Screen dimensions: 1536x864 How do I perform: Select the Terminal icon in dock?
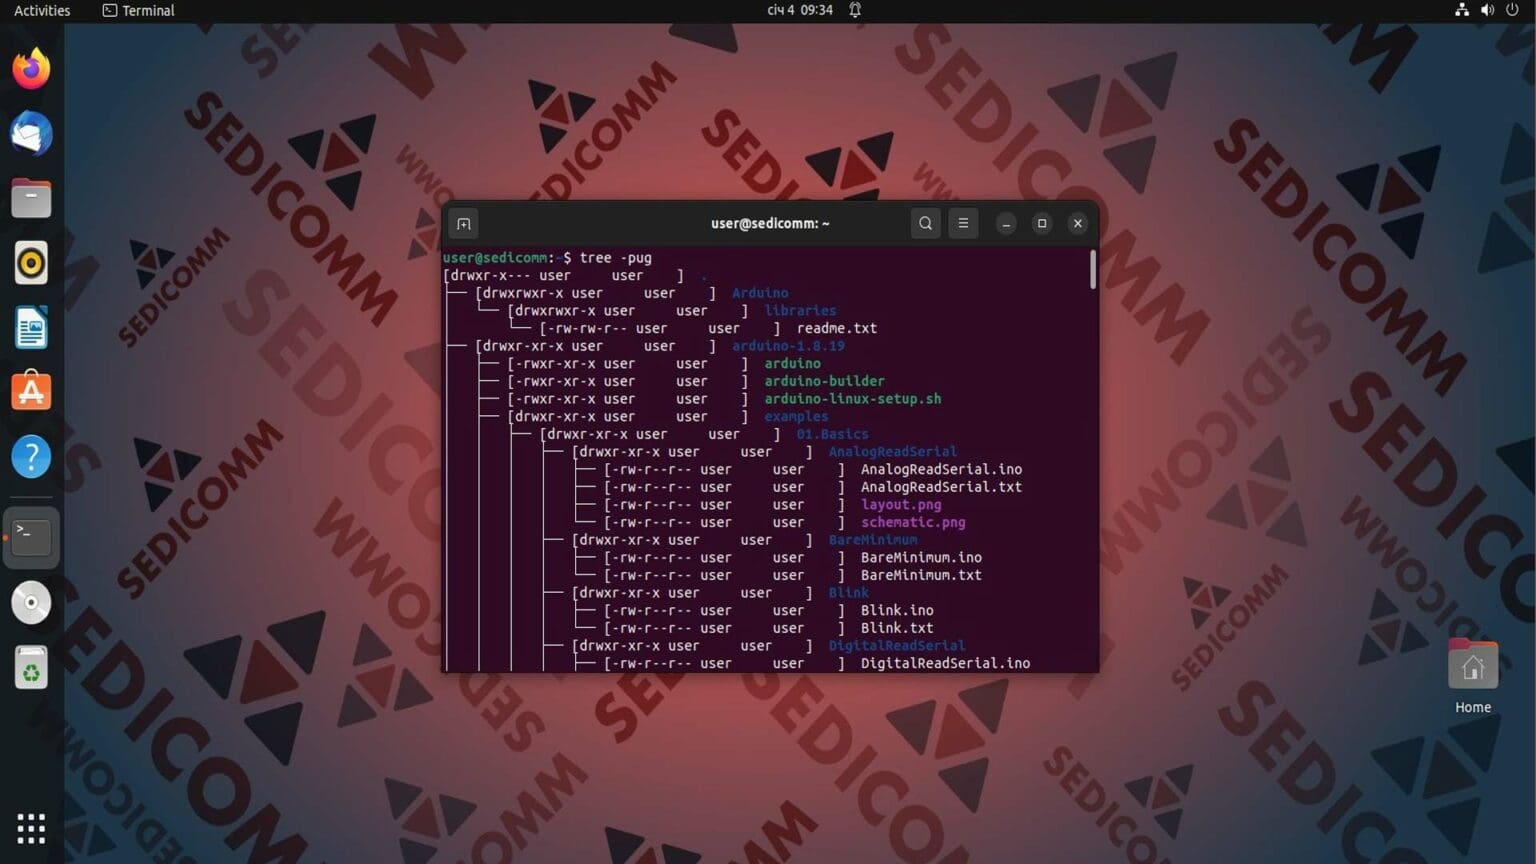[x=31, y=537]
